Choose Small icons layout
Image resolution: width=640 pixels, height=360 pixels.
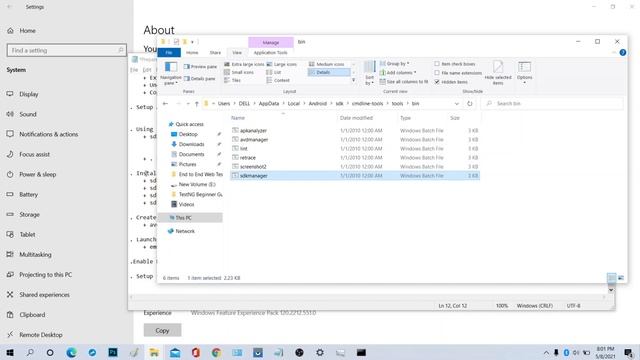[x=239, y=72]
